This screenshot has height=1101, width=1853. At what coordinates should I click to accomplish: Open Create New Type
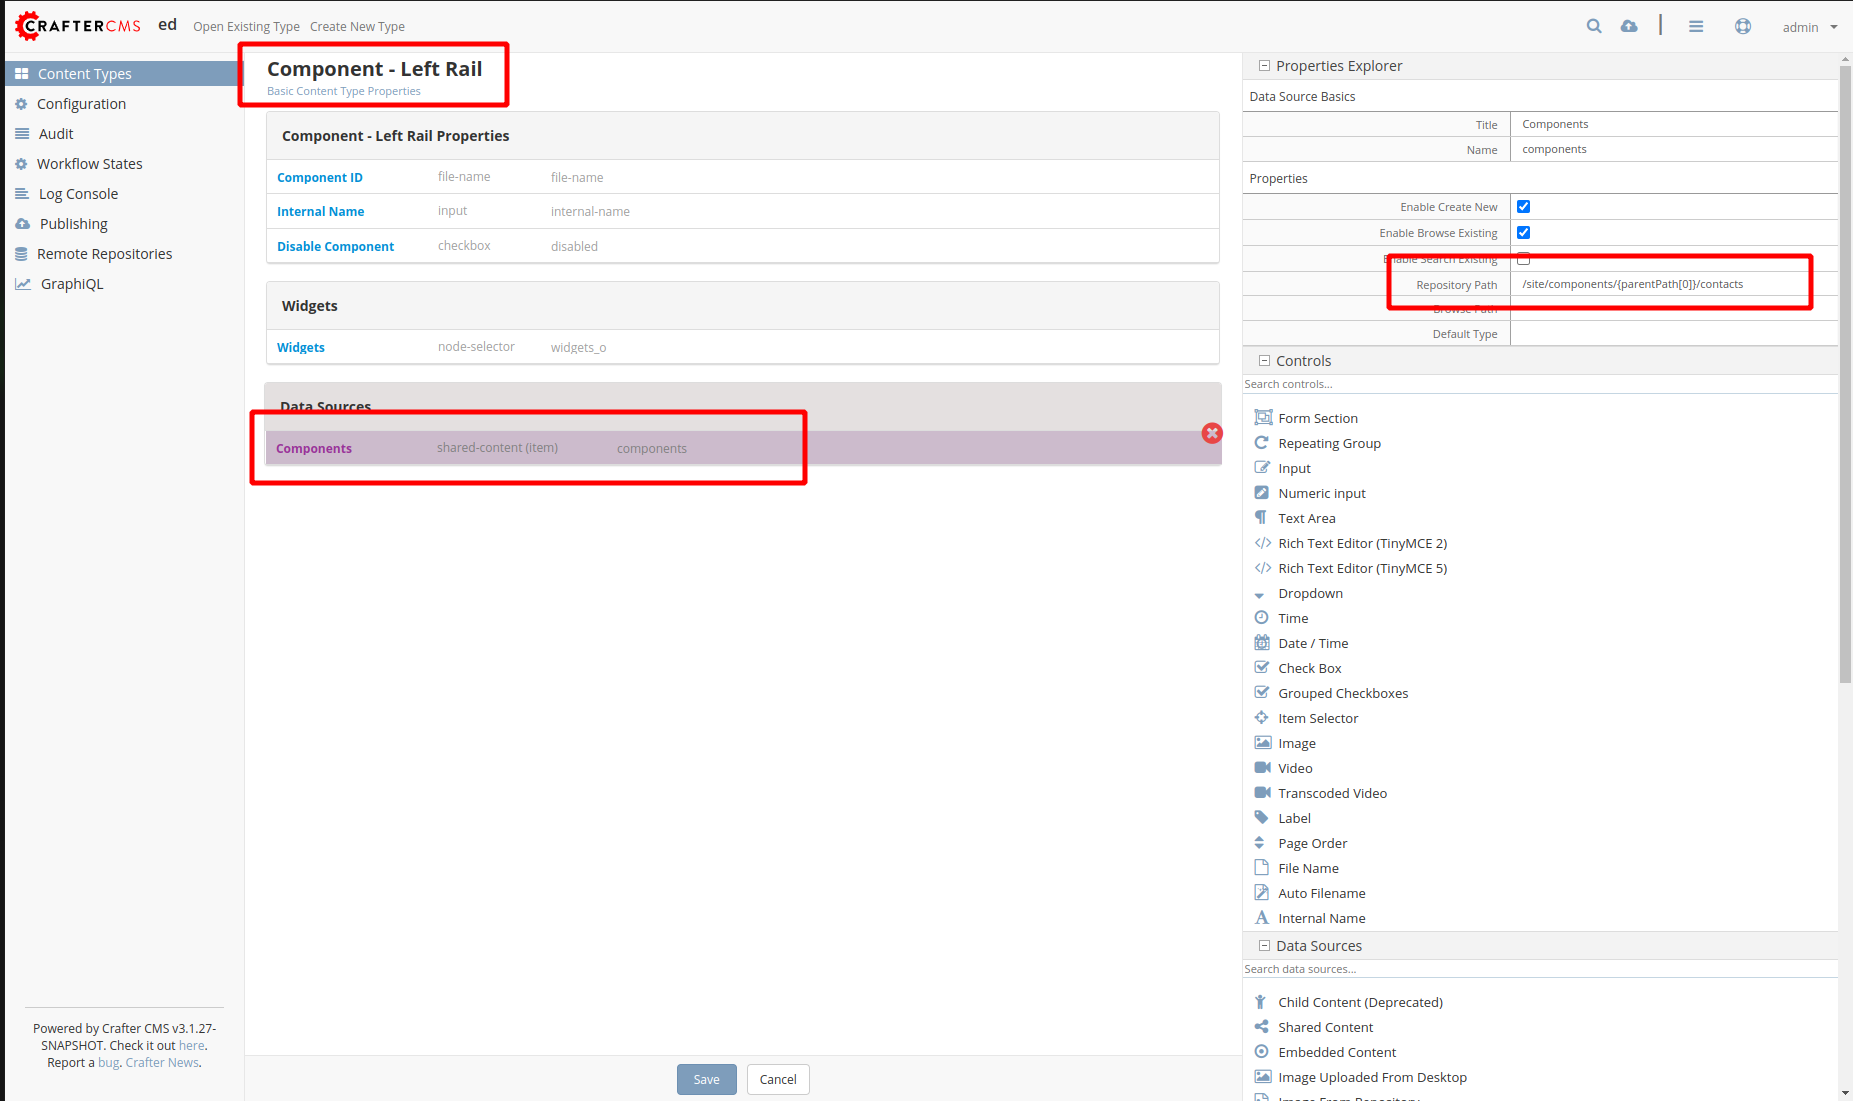[357, 26]
